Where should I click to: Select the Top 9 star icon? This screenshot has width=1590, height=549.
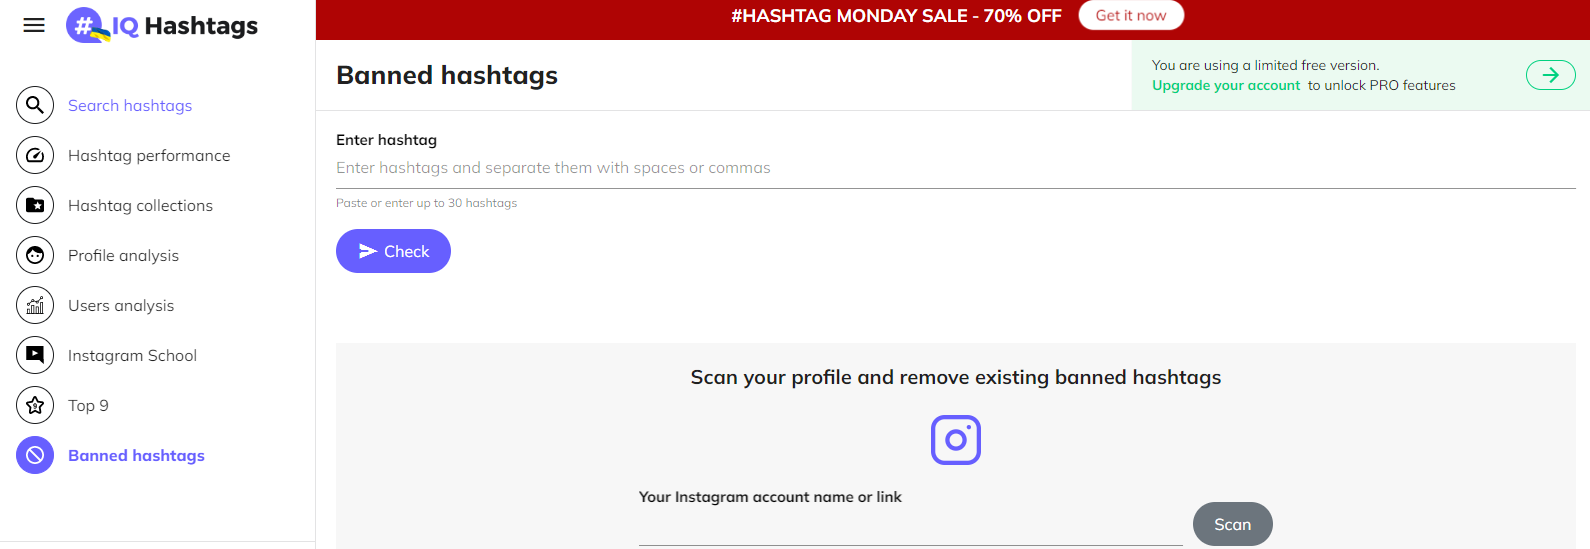coord(35,405)
